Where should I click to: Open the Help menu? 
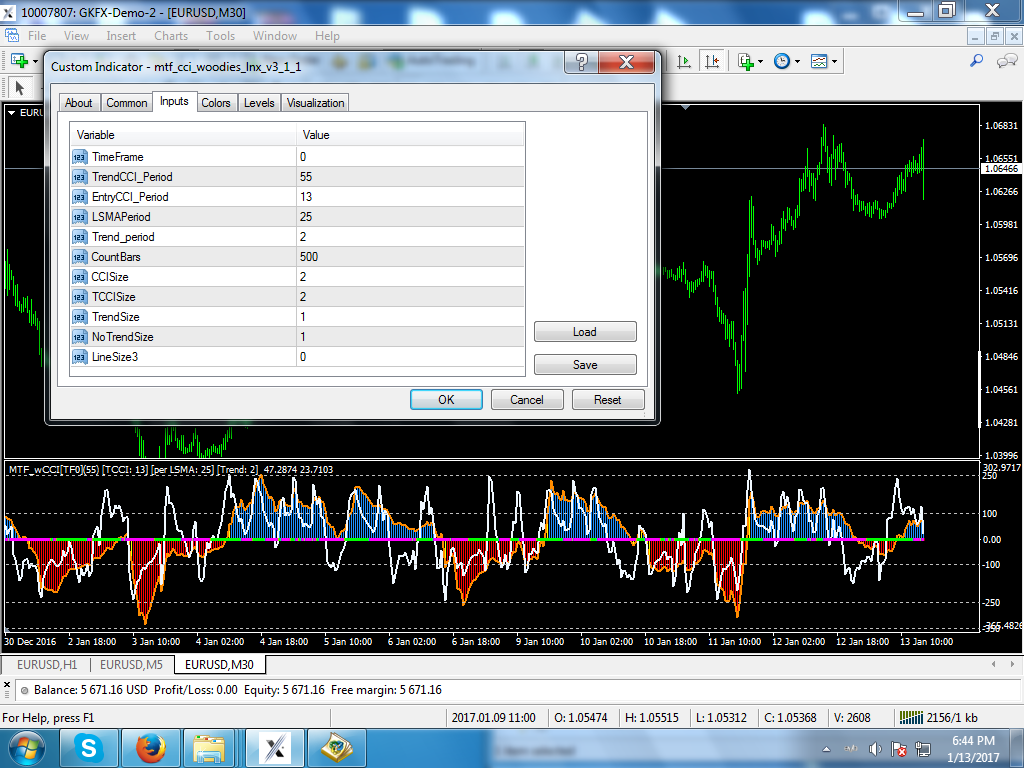tap(327, 36)
